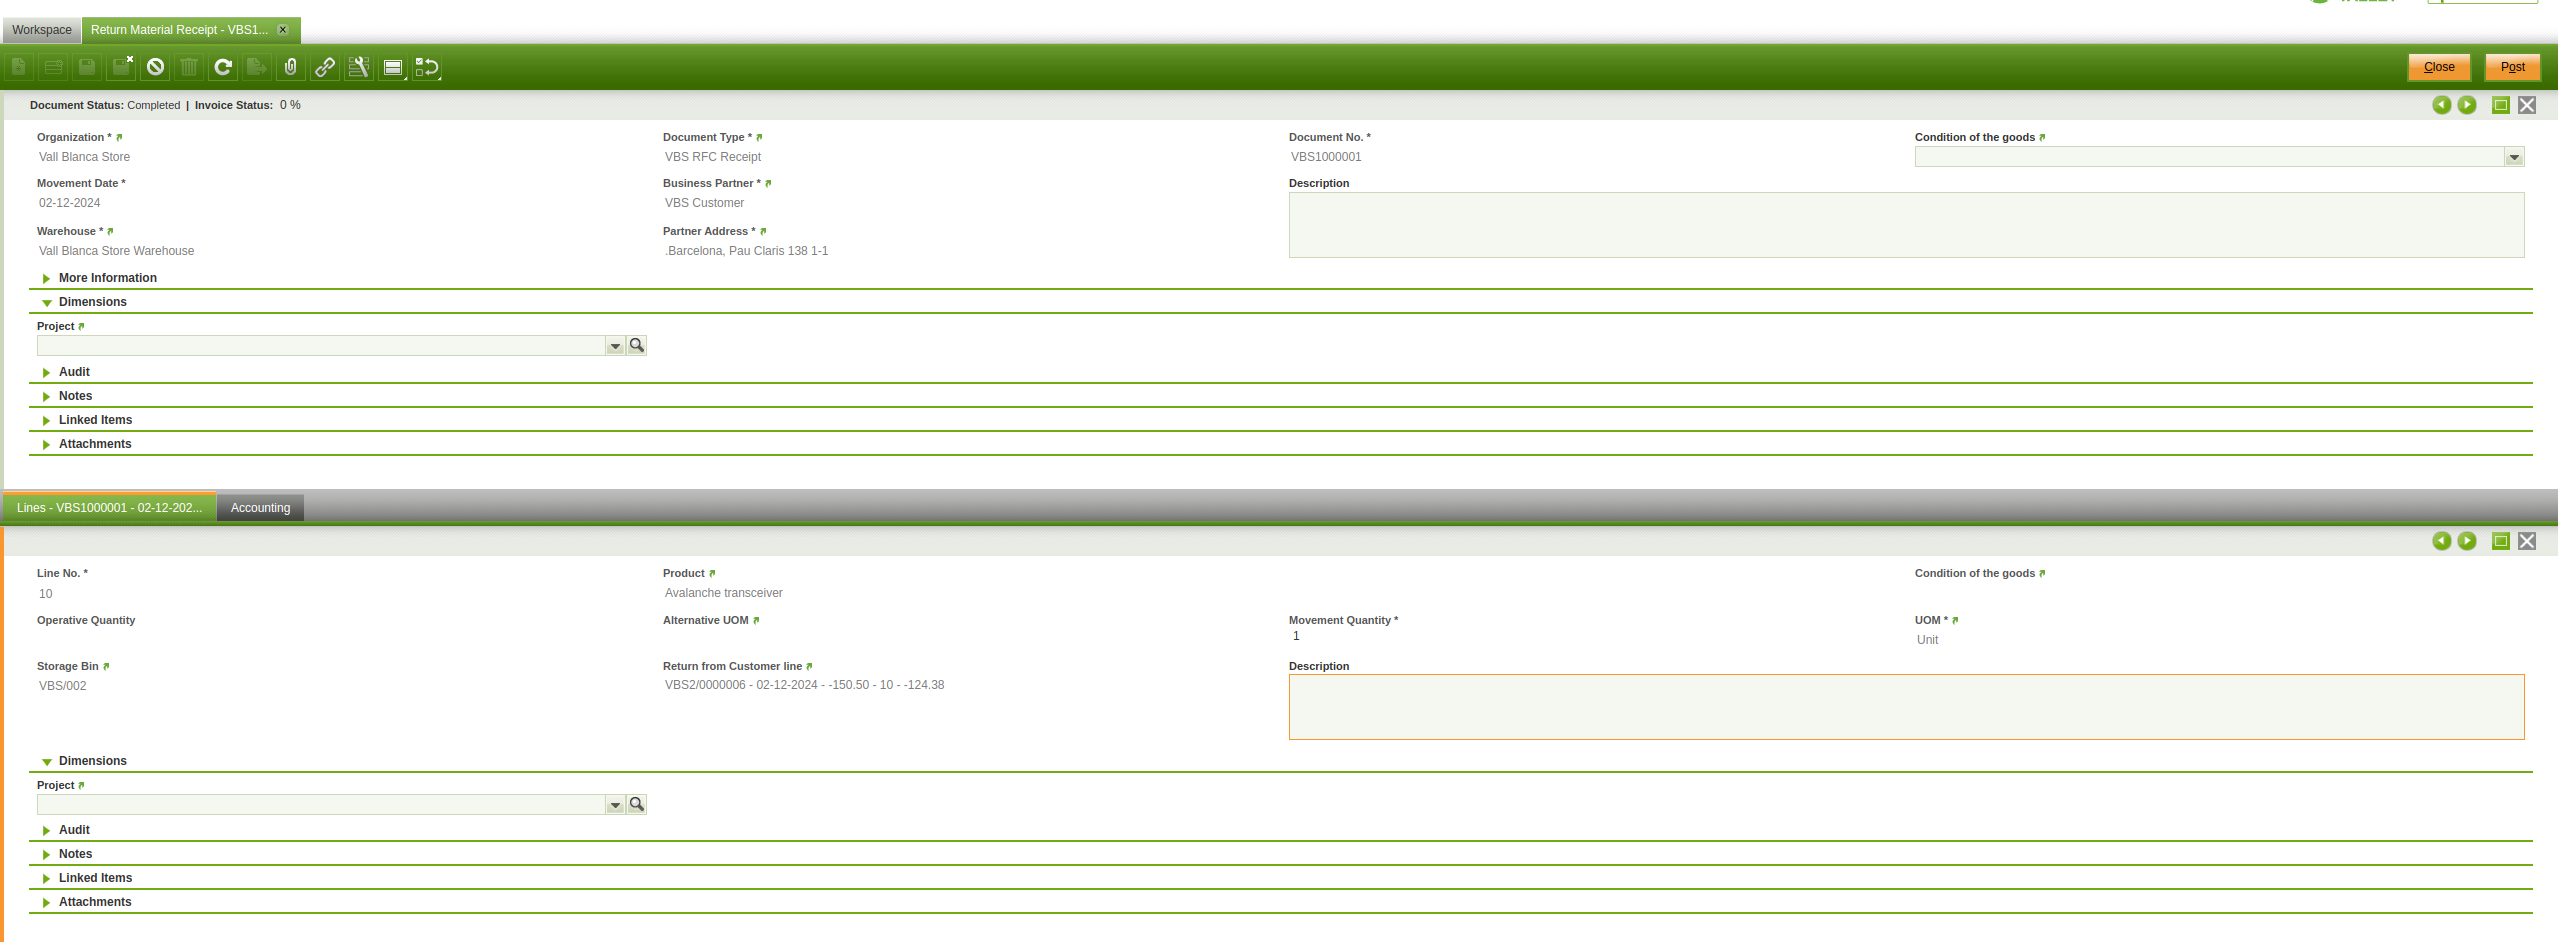Click the link icon beside Product label
Screen dimensions: 2558x942
712,573
